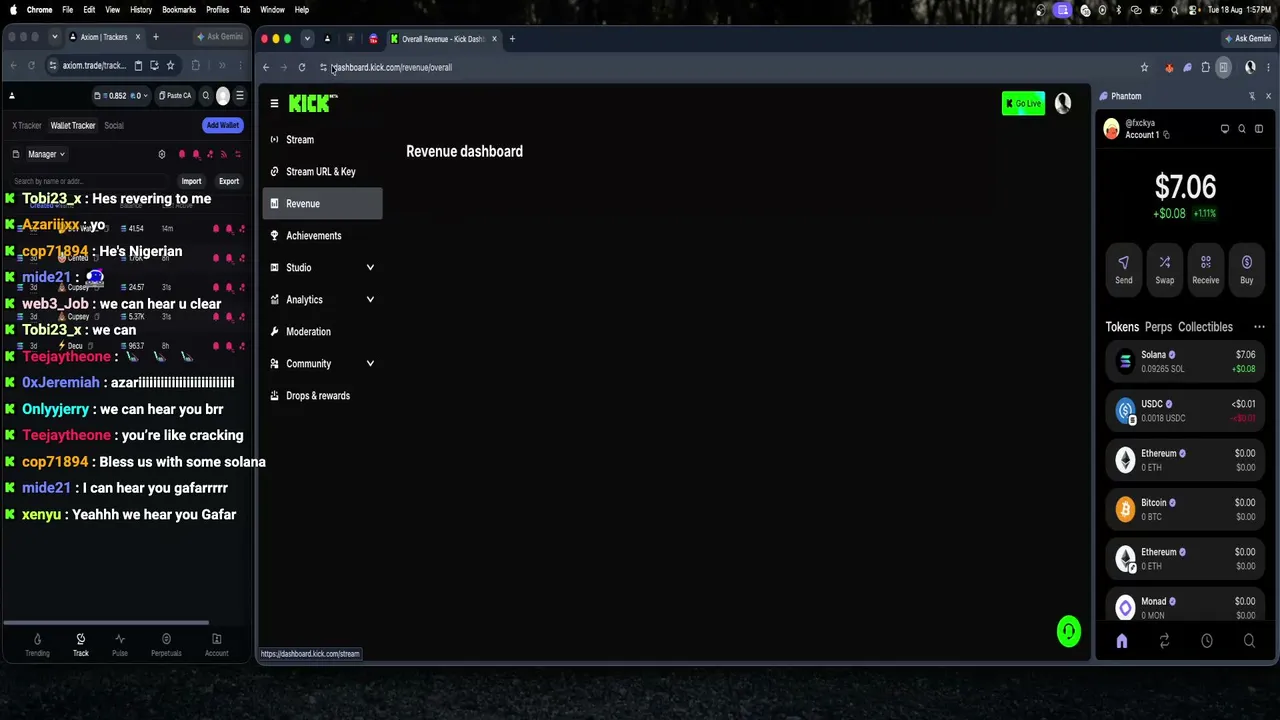Open Drops & rewards in Kick sidebar

pos(322,396)
